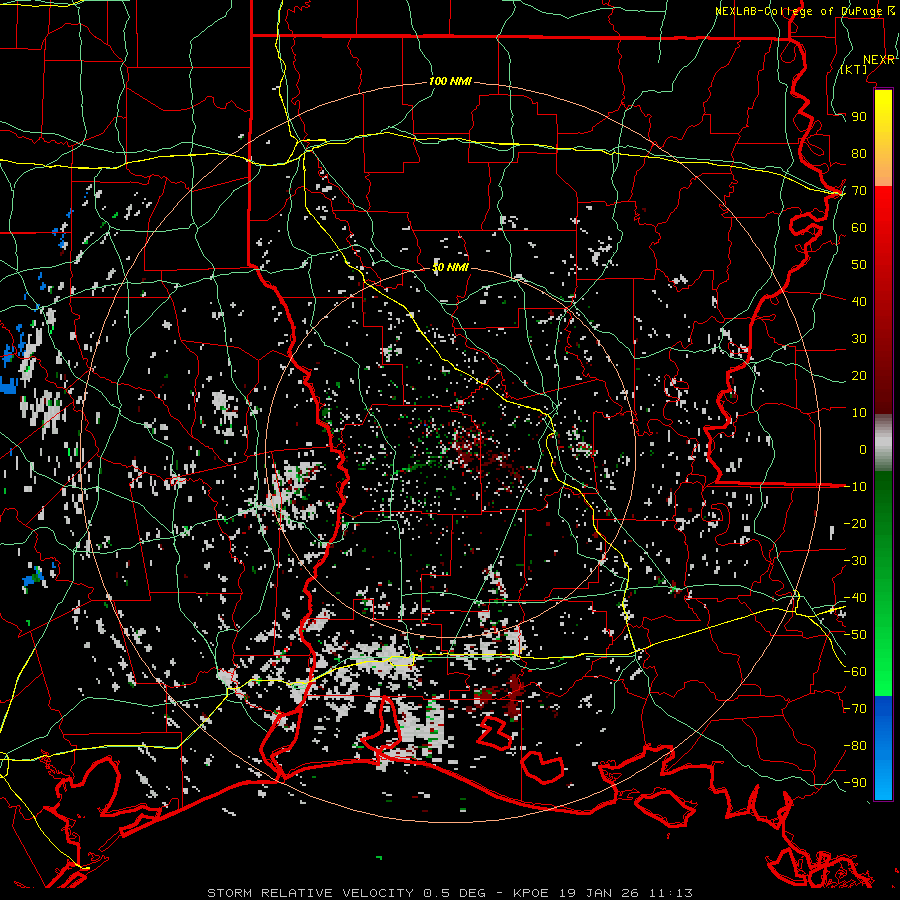The height and width of the screenshot is (900, 900).
Task: Click the 30 value on velocity scale
Action: click(859, 339)
